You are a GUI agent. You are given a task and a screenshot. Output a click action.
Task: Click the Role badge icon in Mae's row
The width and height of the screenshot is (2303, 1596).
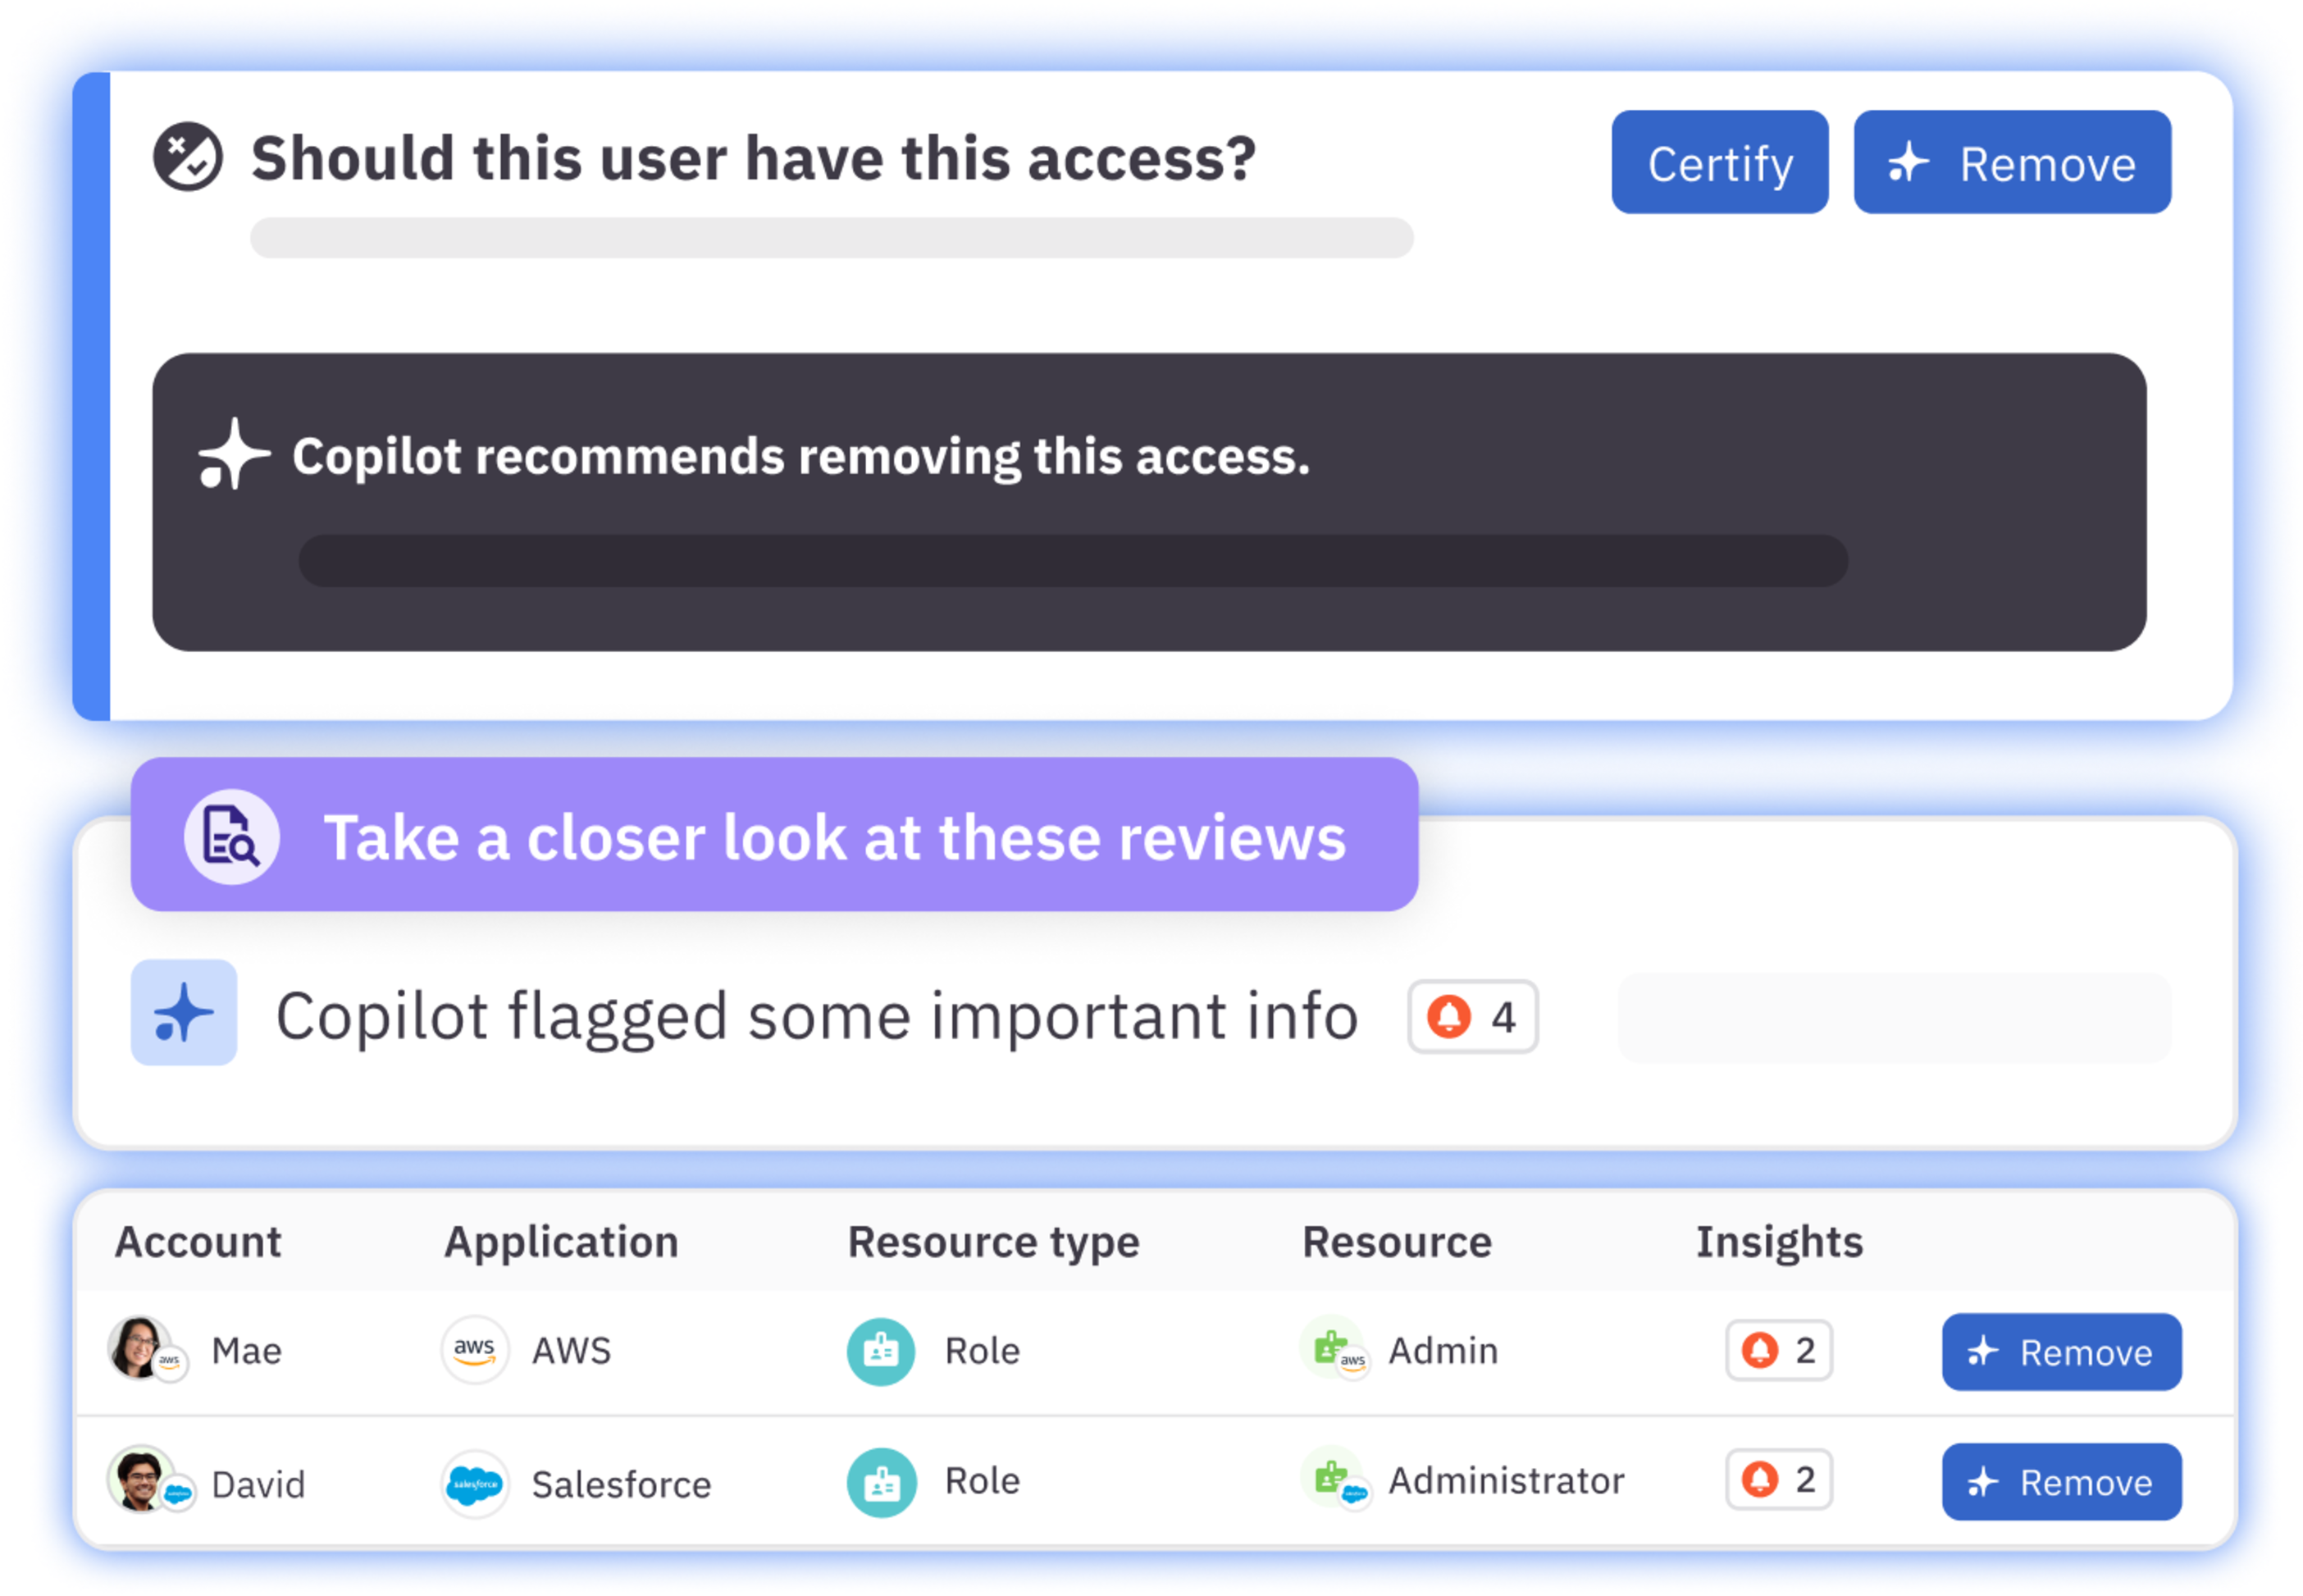pyautogui.click(x=880, y=1350)
